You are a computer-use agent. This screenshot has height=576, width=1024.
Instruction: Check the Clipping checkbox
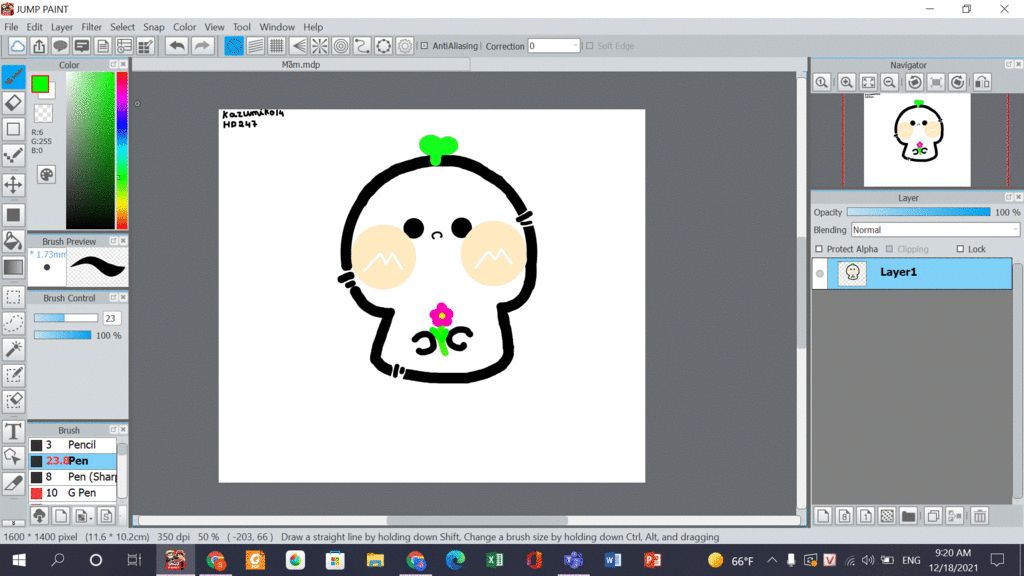pyautogui.click(x=889, y=249)
